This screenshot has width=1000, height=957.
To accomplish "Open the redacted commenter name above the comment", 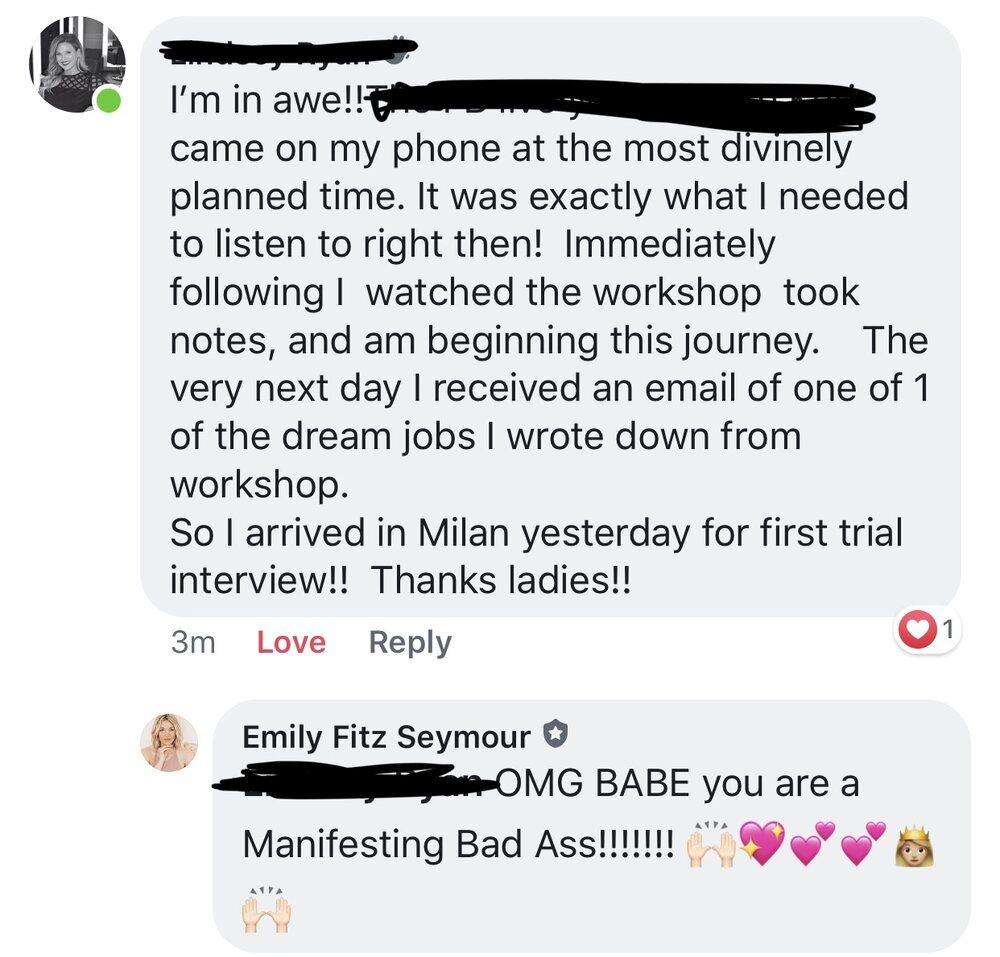I will click(x=280, y=48).
